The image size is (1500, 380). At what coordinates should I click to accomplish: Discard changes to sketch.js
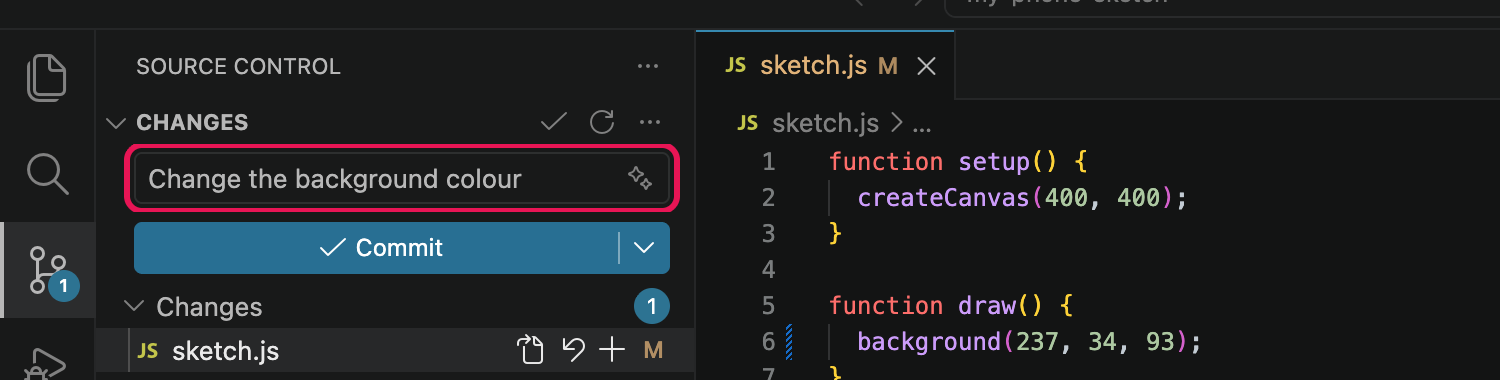click(573, 350)
